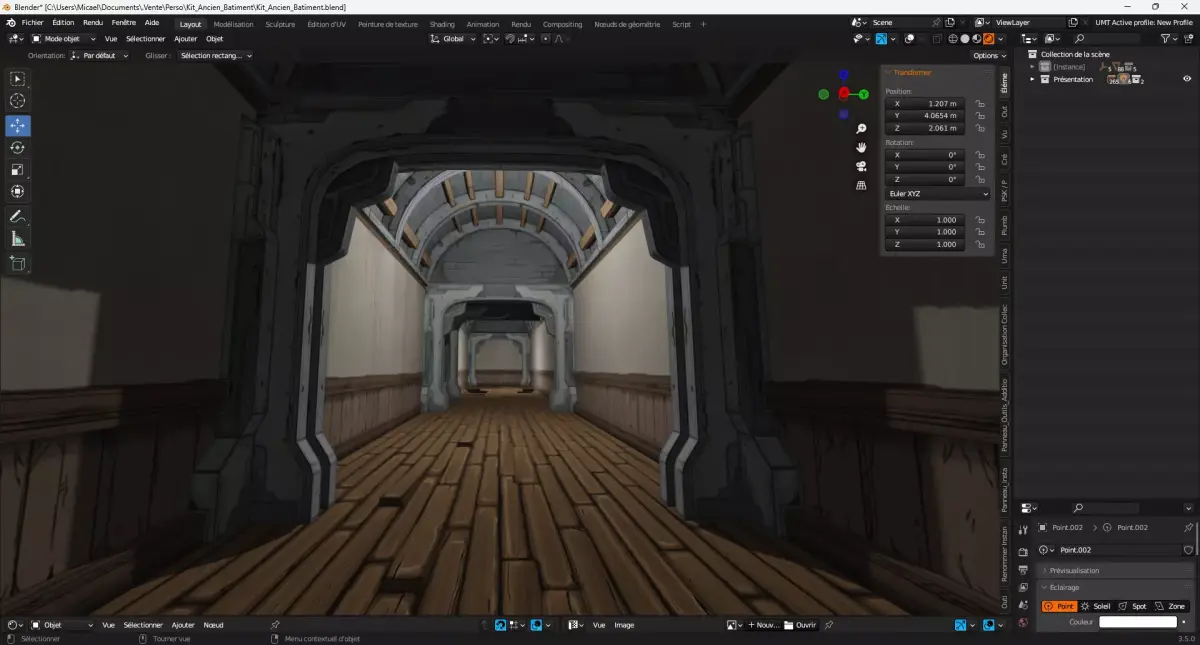Pin the properties editor context

click(x=1188, y=527)
